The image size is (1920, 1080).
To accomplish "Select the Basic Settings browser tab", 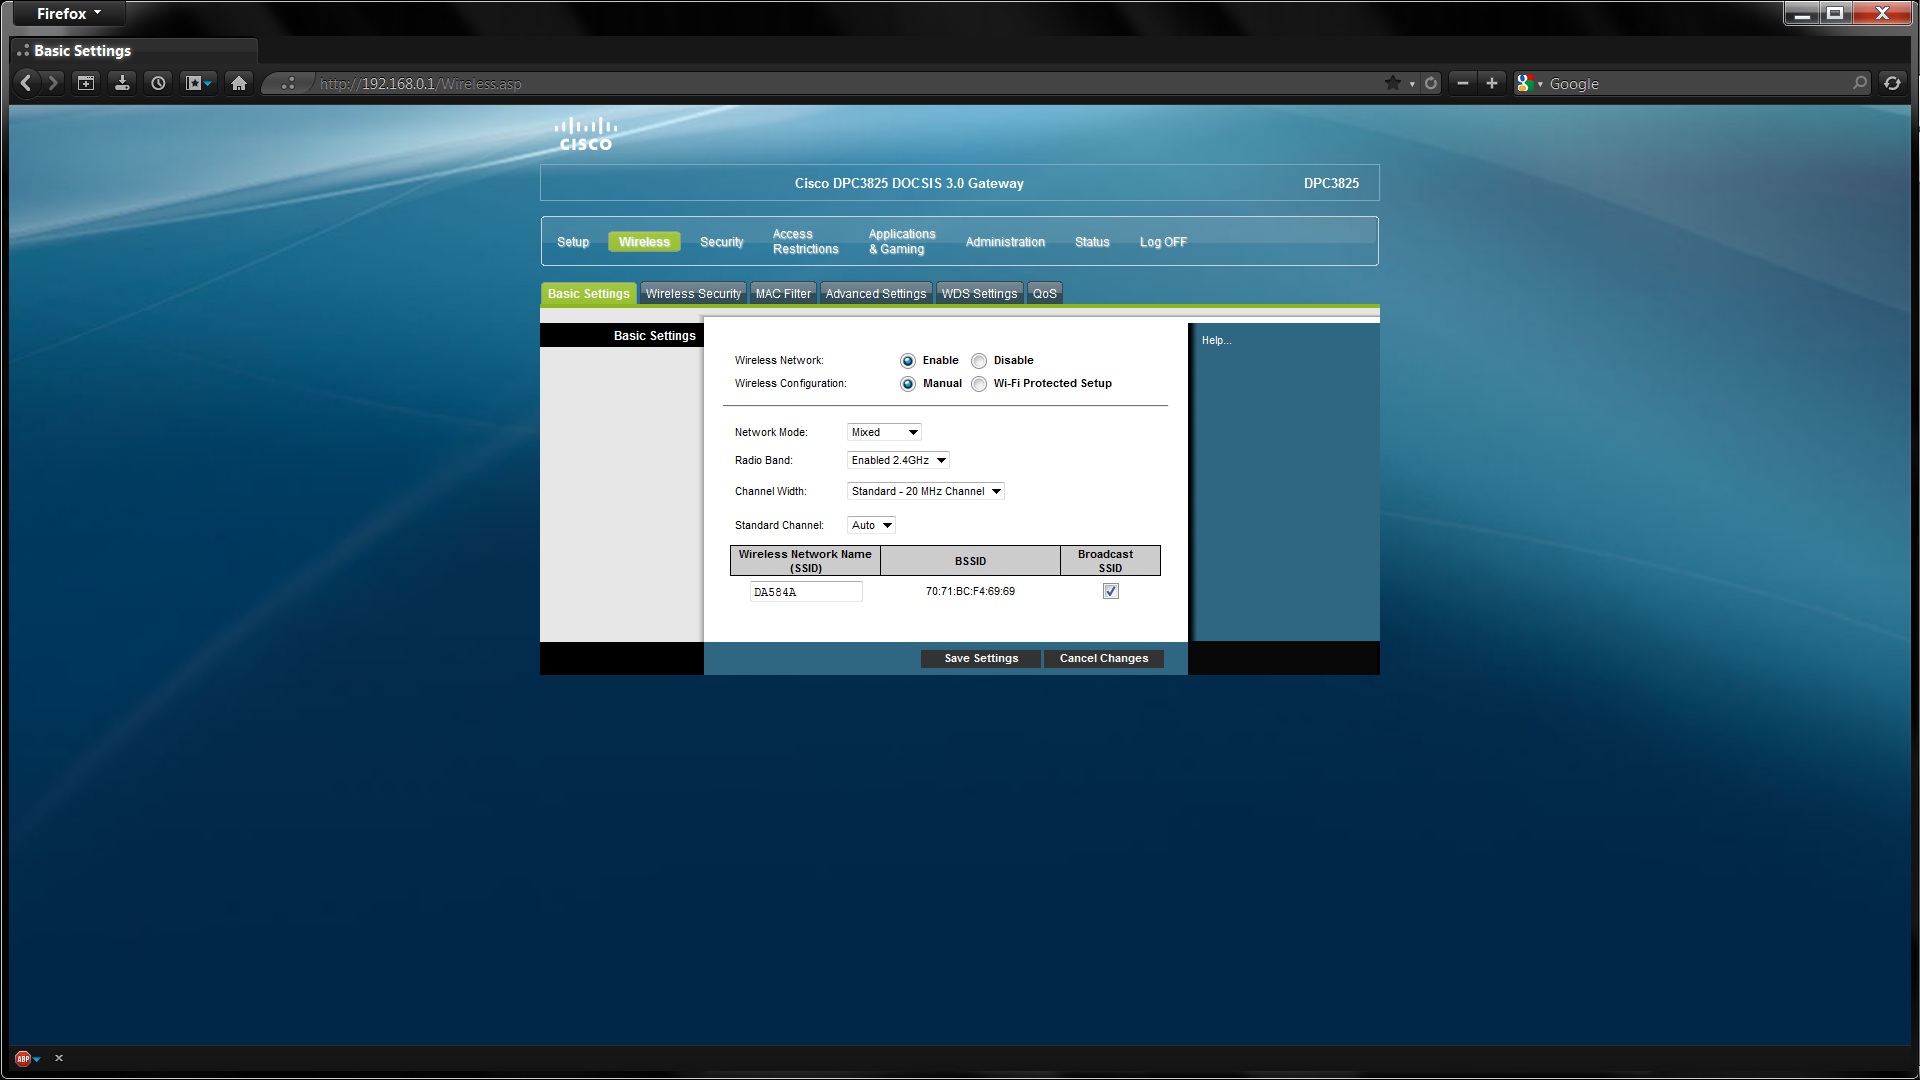I will point(135,51).
